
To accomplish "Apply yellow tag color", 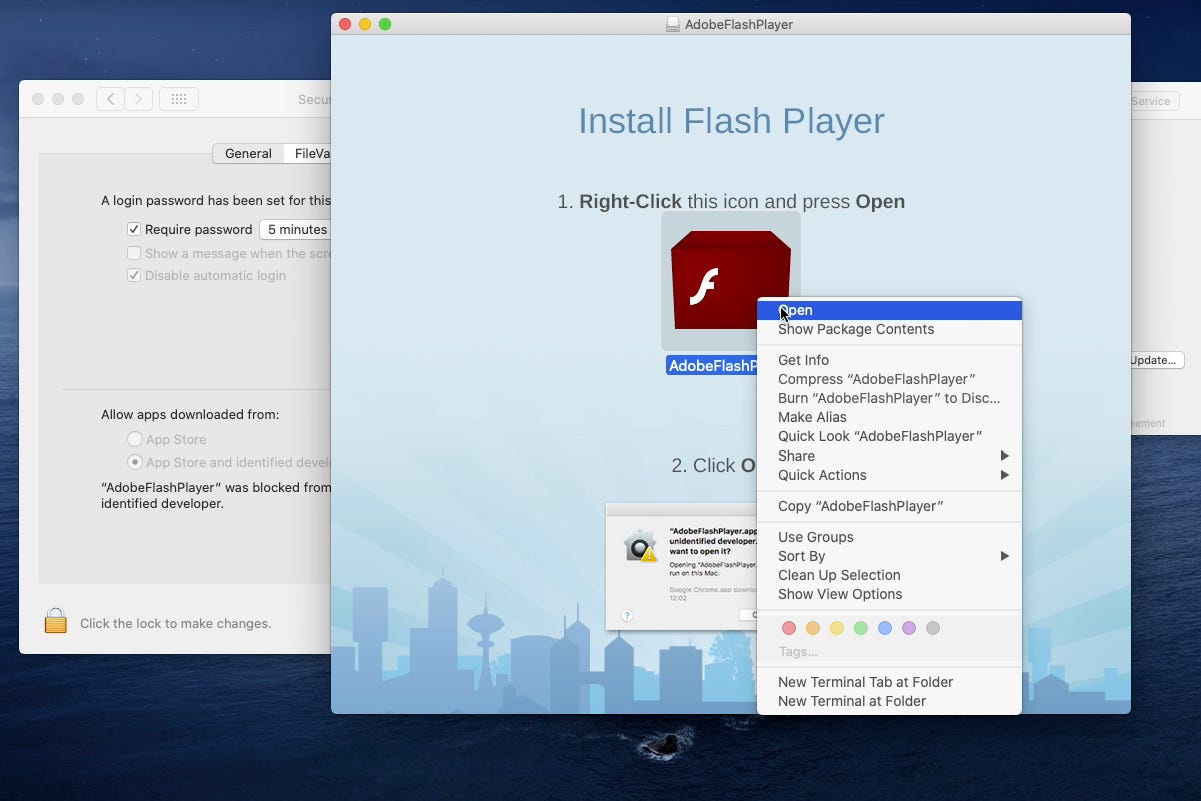I will point(836,628).
